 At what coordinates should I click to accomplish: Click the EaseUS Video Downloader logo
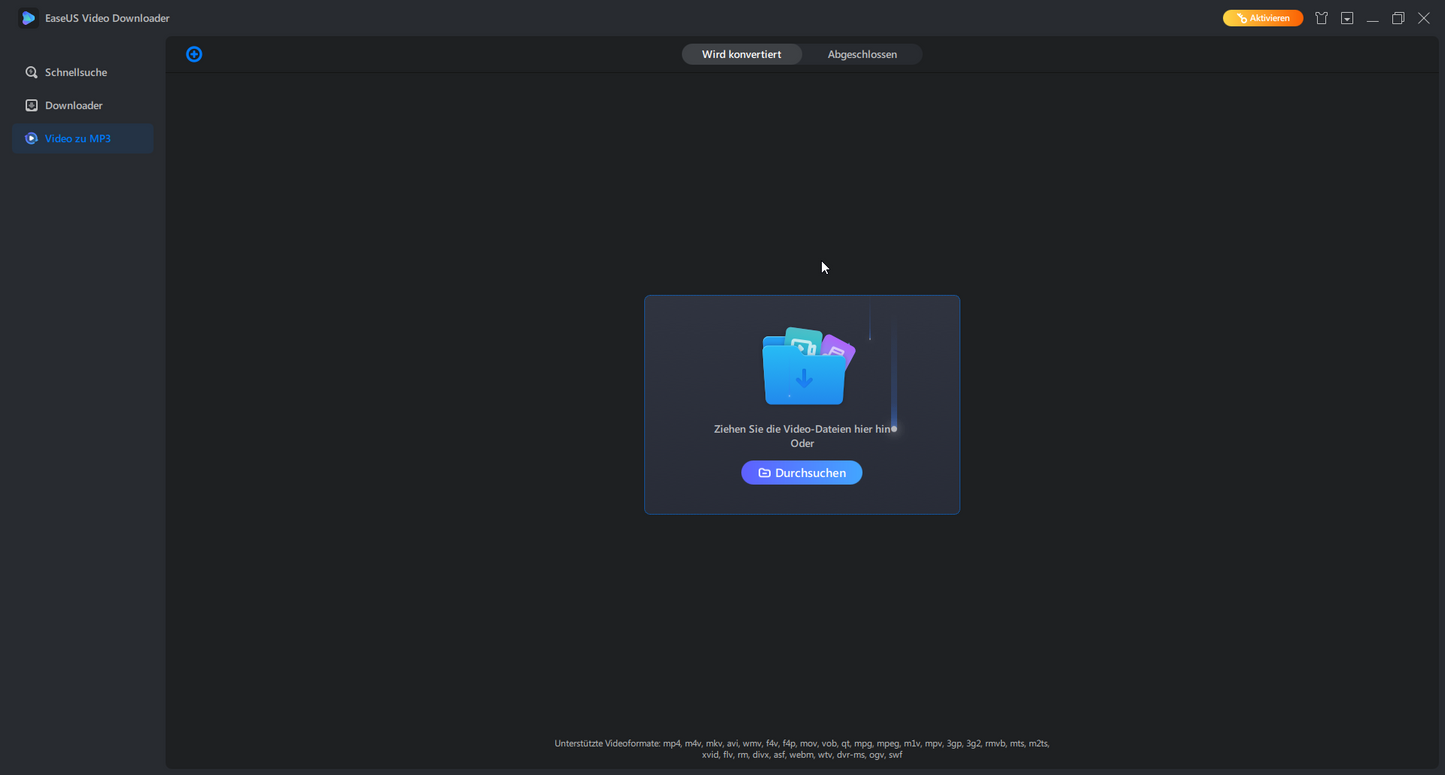point(28,18)
